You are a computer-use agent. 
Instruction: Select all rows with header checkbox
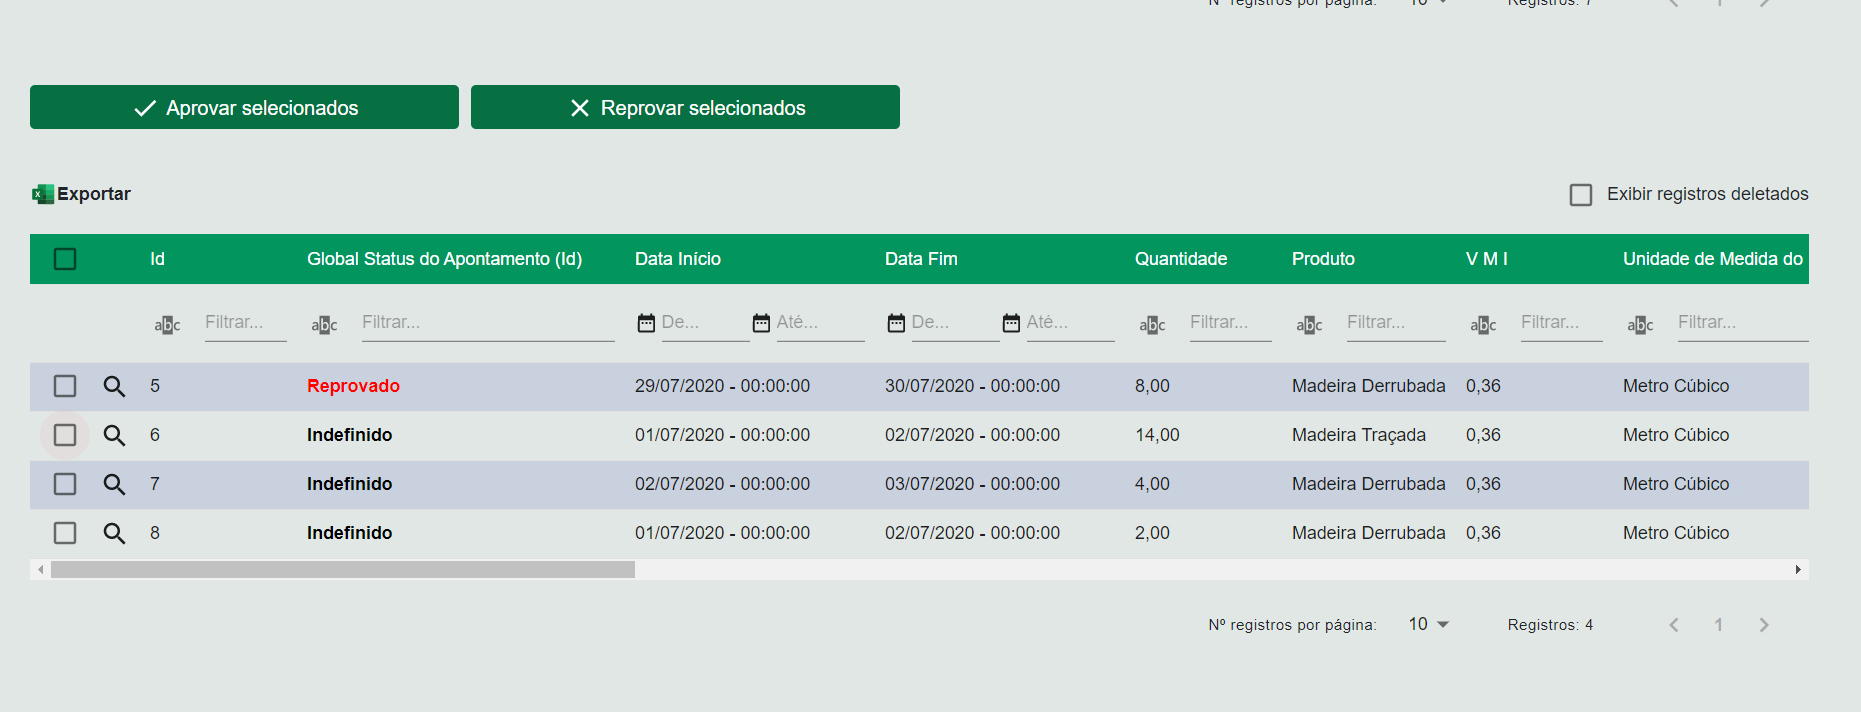tap(65, 259)
